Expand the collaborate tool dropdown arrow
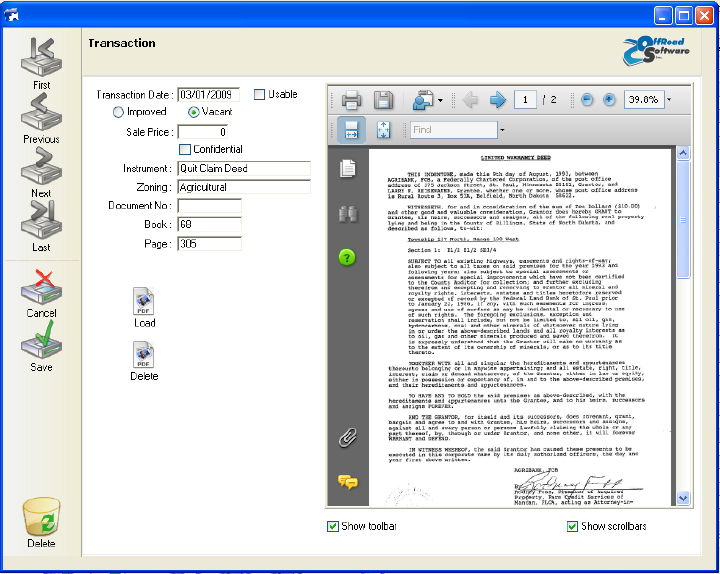 pos(440,100)
